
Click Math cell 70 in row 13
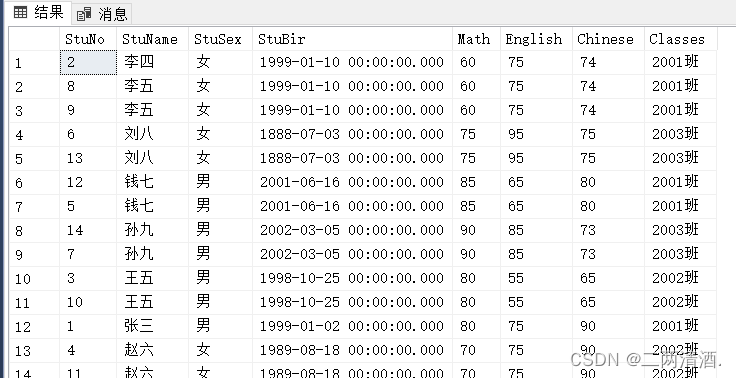476,350
